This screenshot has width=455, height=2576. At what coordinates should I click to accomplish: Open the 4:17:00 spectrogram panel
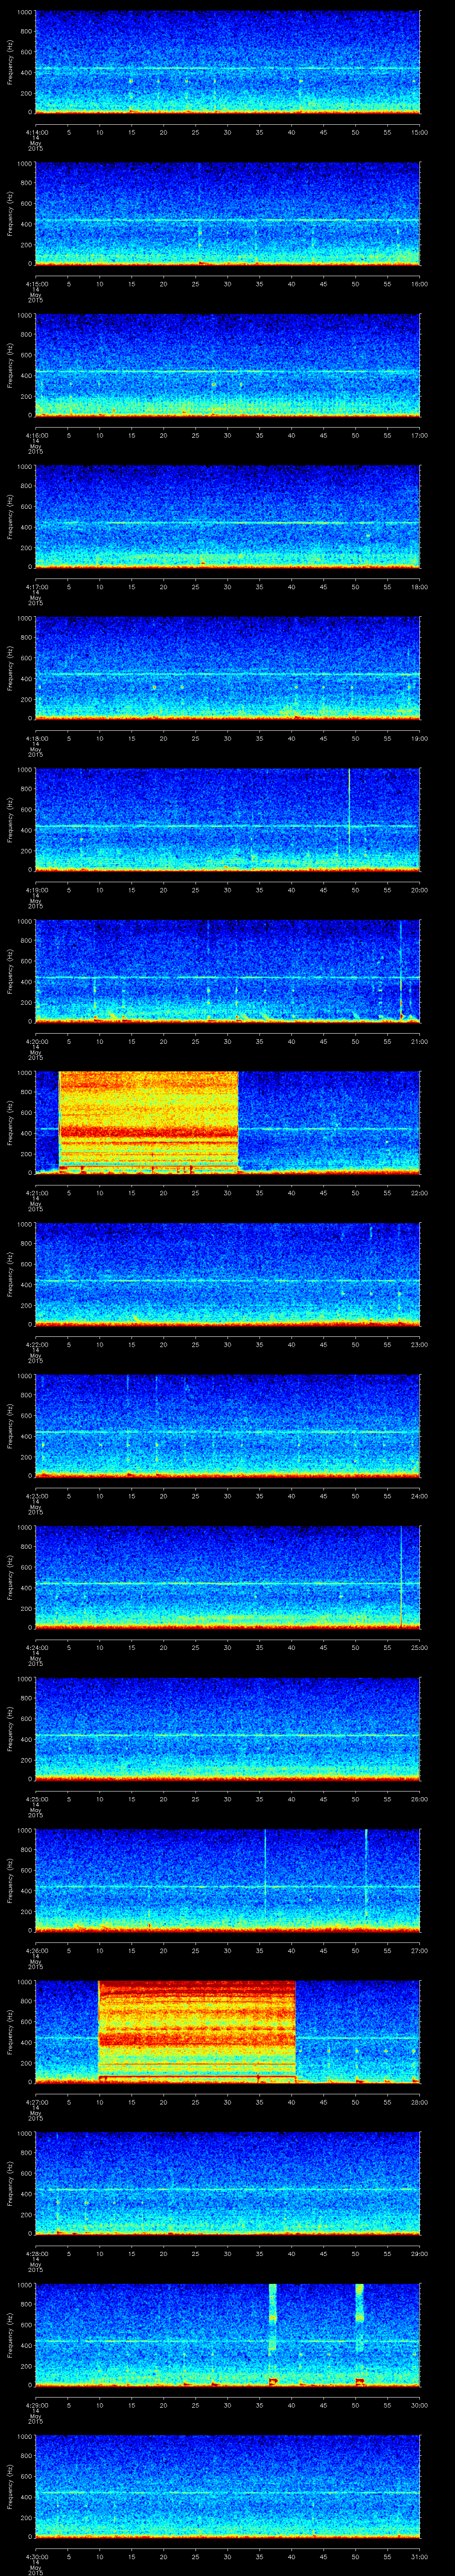pyautogui.click(x=227, y=516)
